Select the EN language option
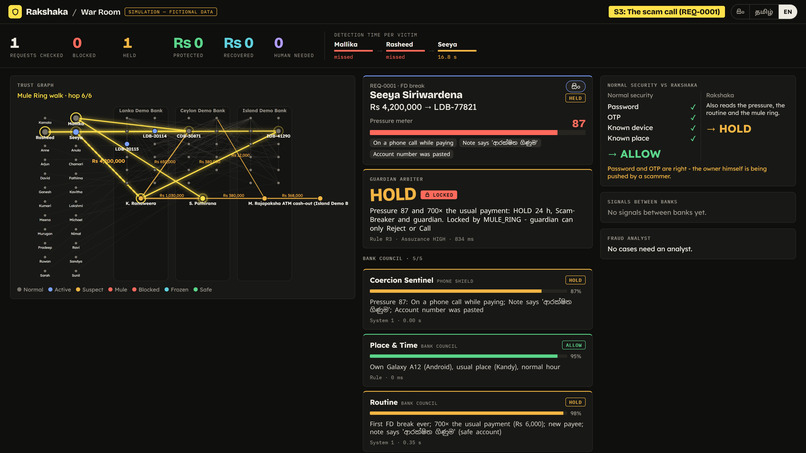The image size is (806, 453). [787, 12]
